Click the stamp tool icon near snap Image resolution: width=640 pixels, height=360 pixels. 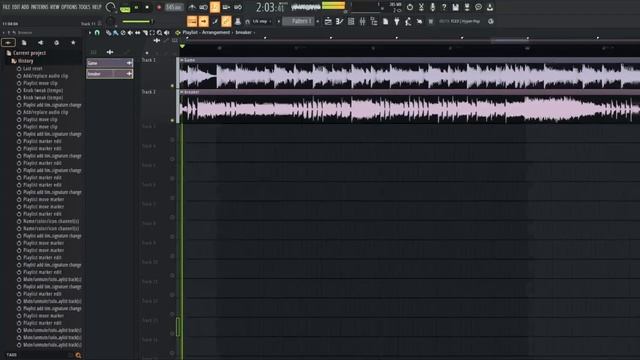coord(238,21)
